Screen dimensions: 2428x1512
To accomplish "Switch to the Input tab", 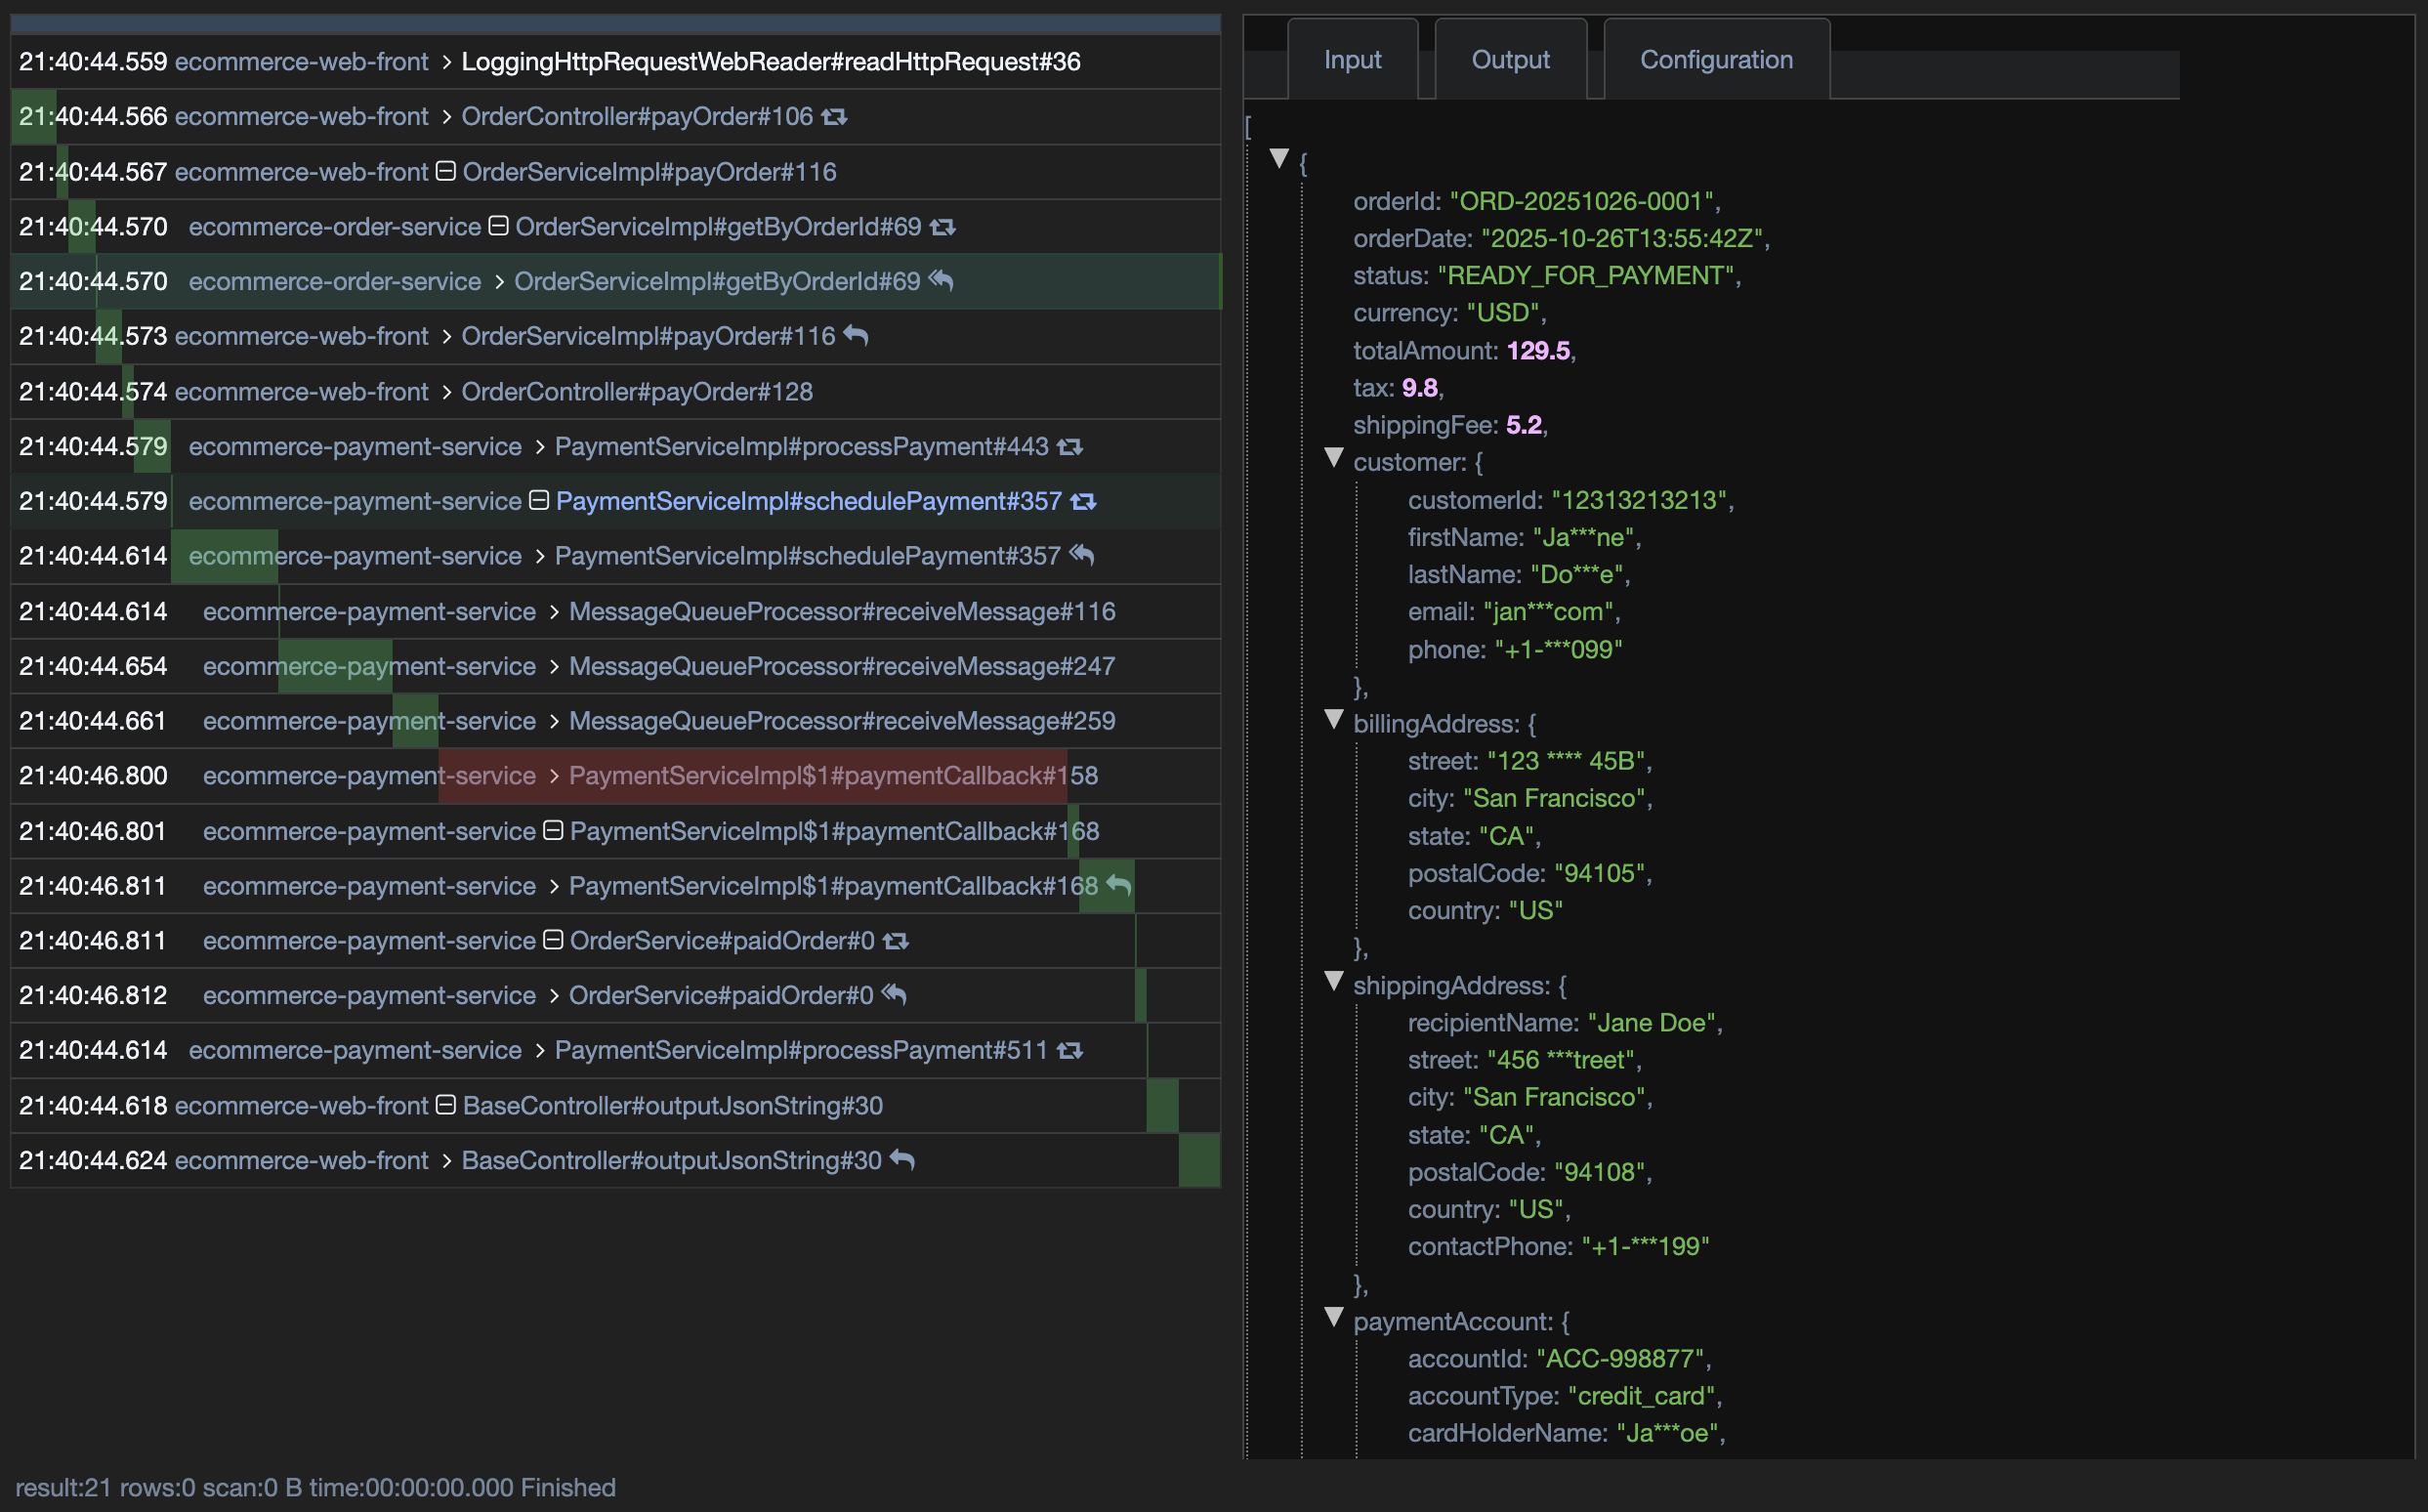I will [1352, 60].
